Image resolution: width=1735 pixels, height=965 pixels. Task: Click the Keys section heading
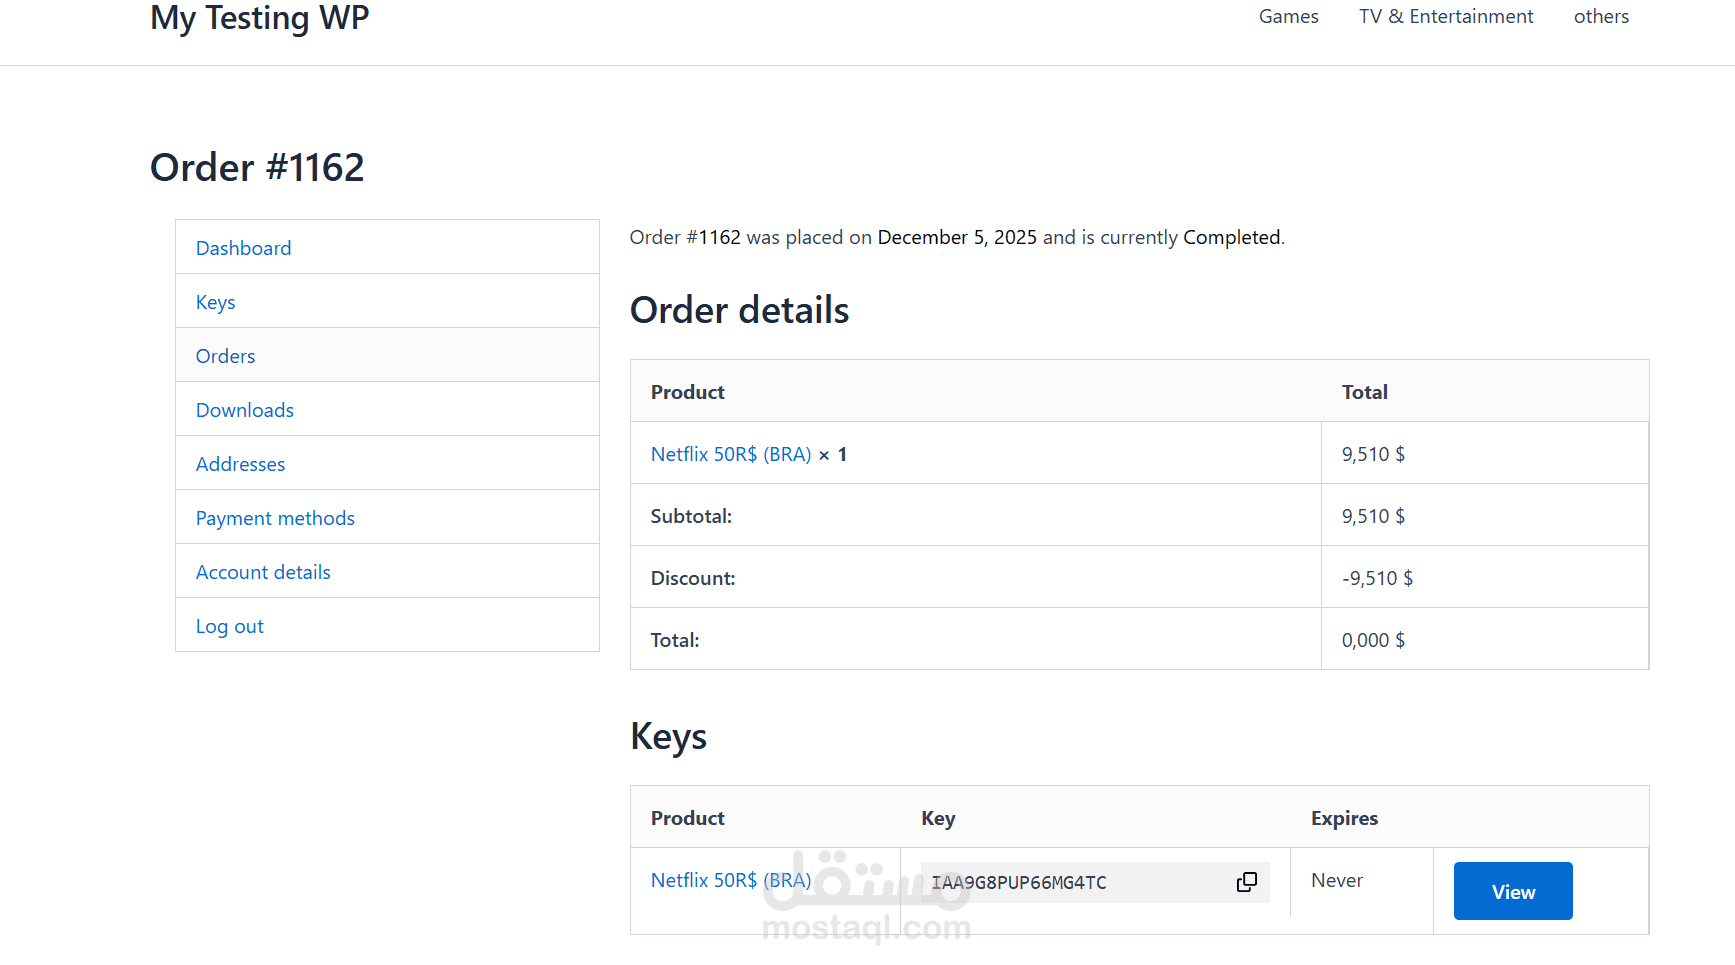pos(668,737)
